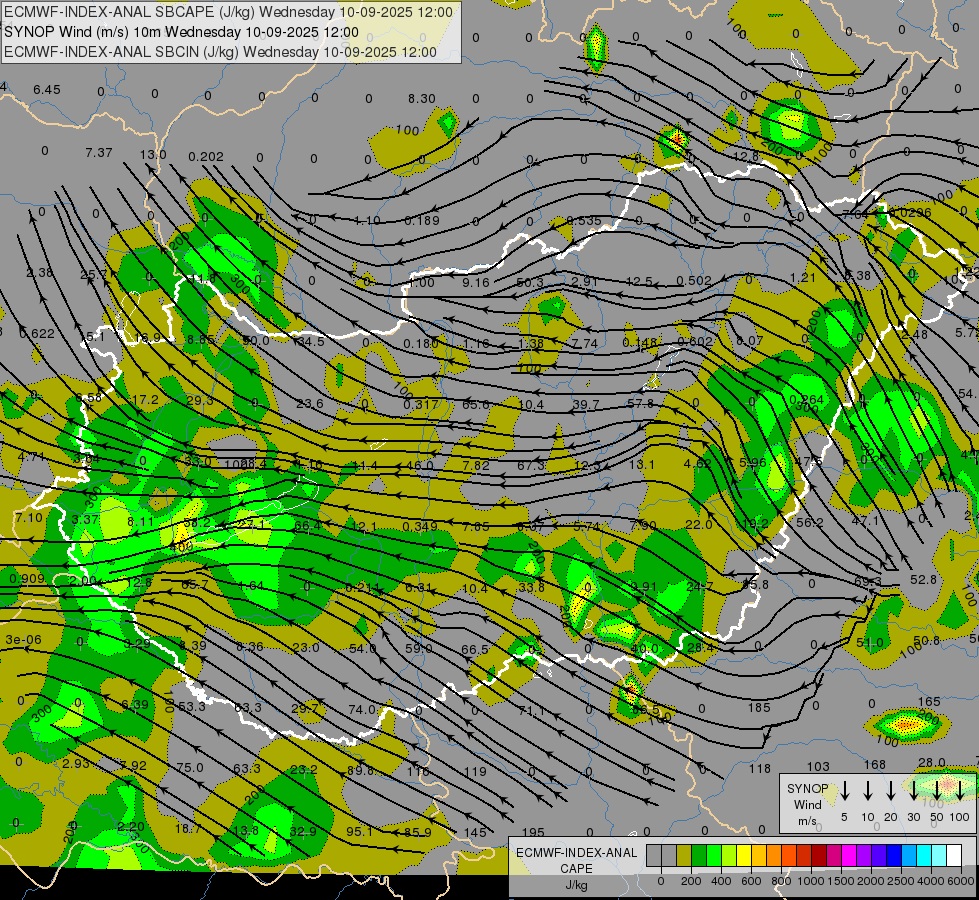This screenshot has height=900, width=979.
Task: Click the map value 57.8
Action: coord(641,403)
